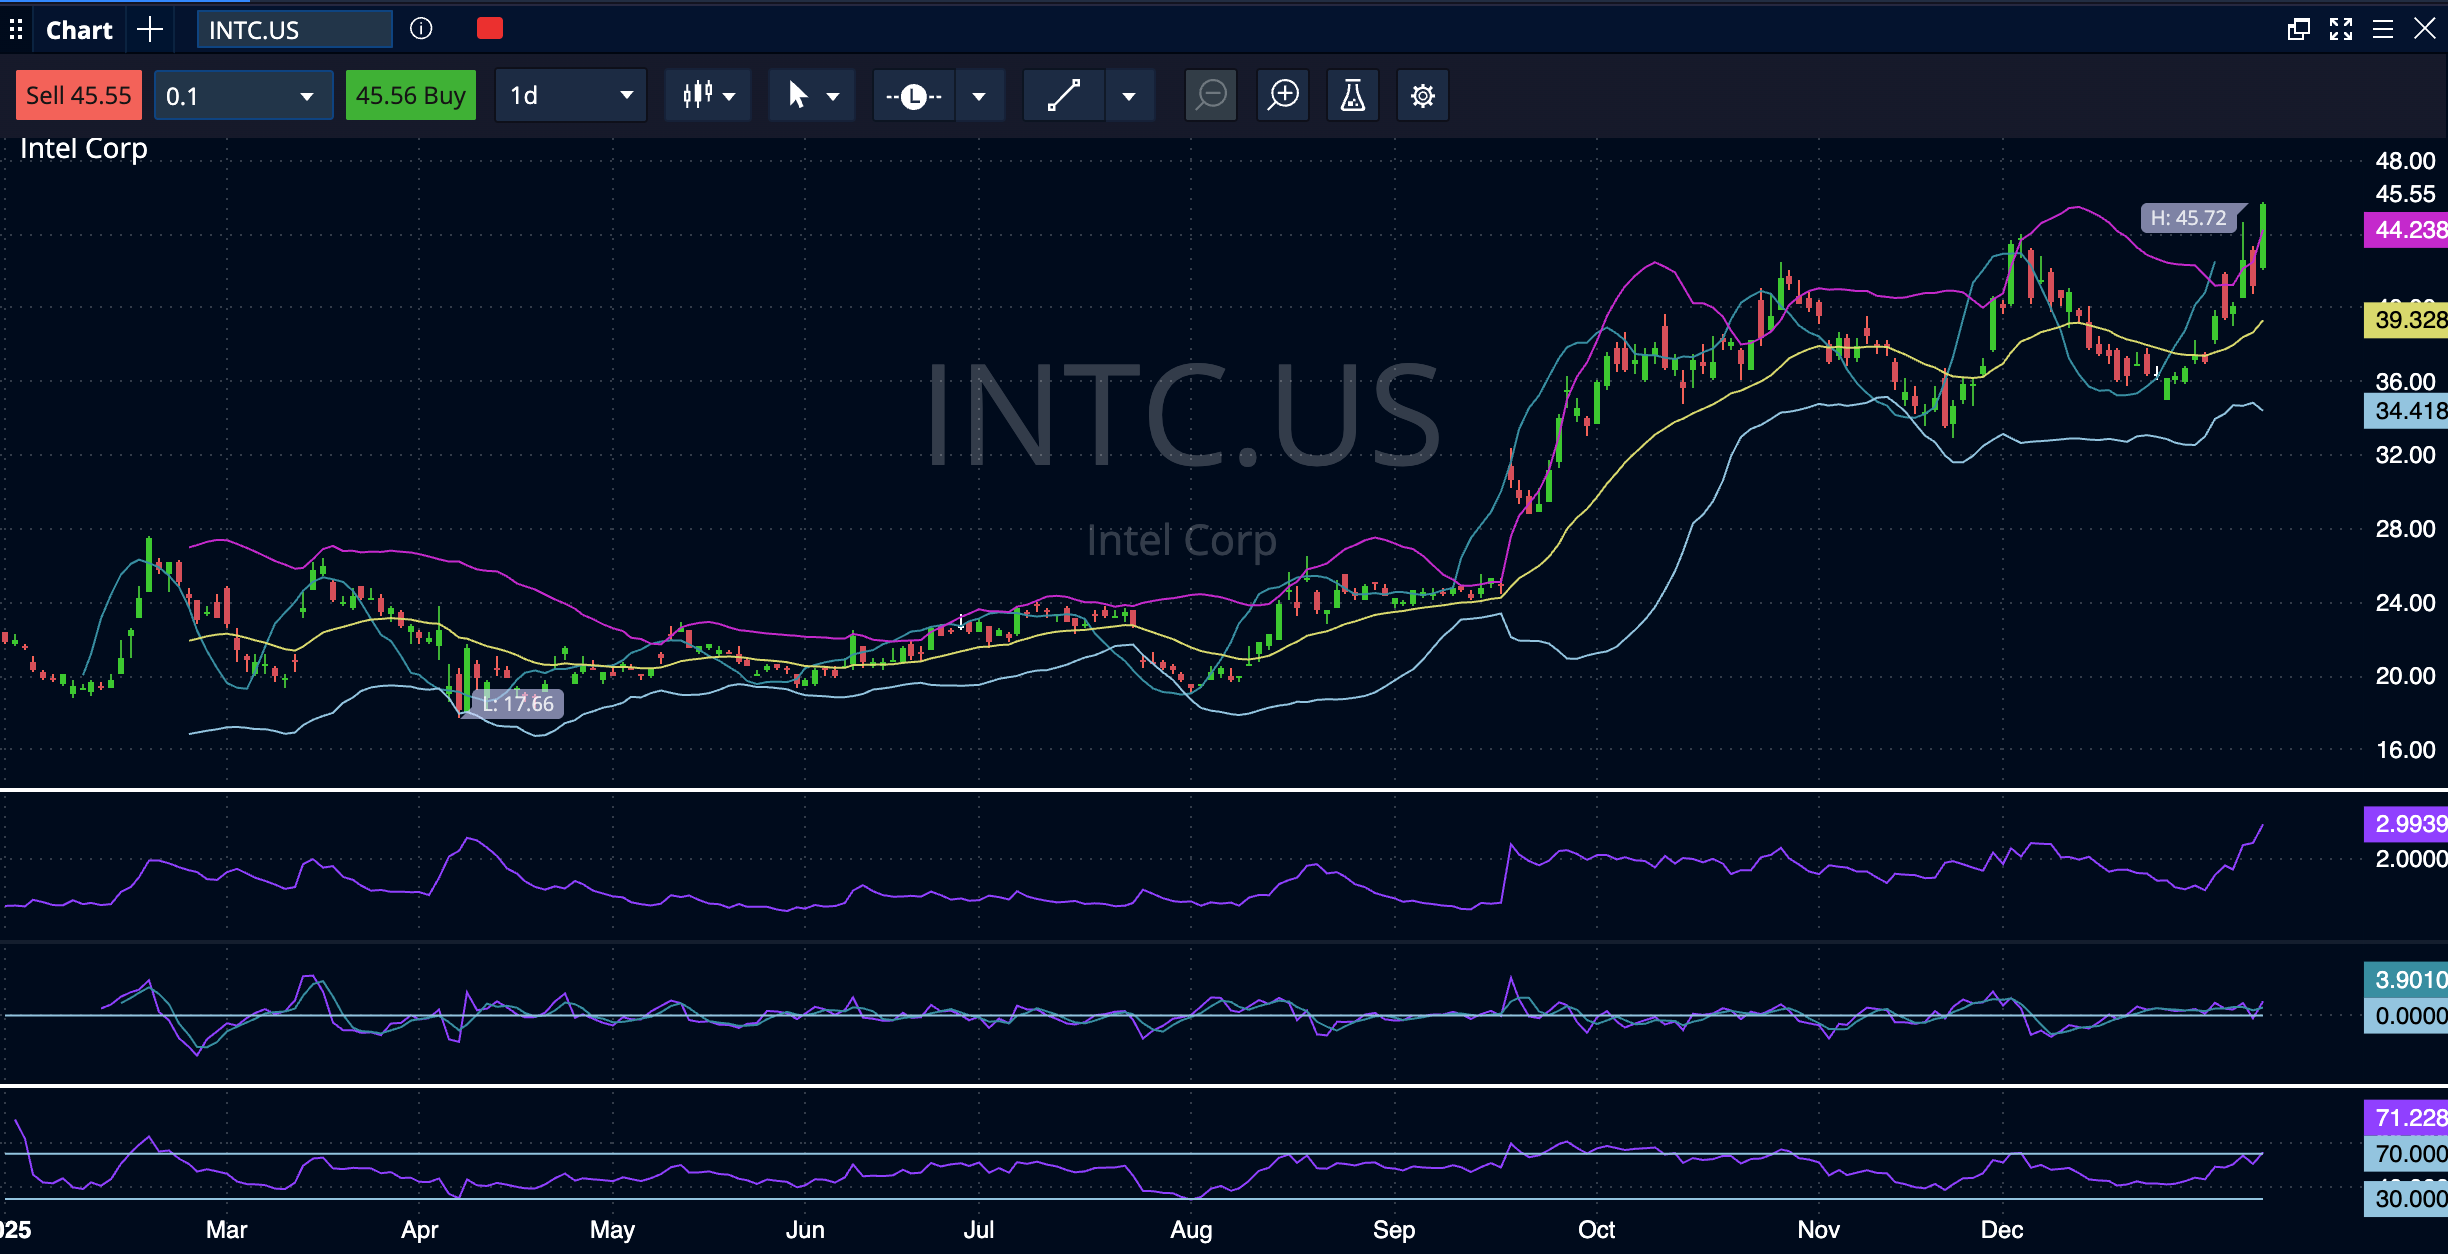Open the indicators flask icon
Screen dimensions: 2448x1254
pyautogui.click(x=1352, y=96)
